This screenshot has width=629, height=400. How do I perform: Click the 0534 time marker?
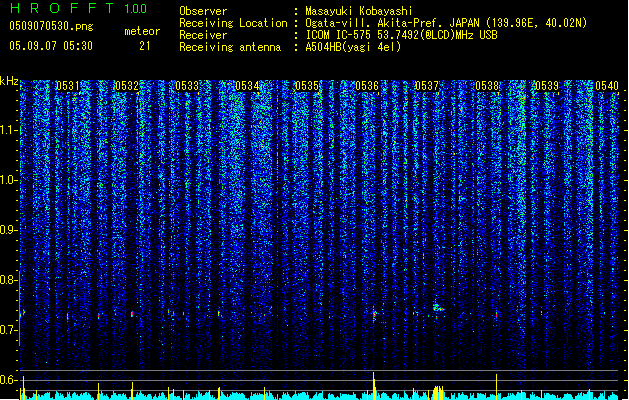[247, 86]
